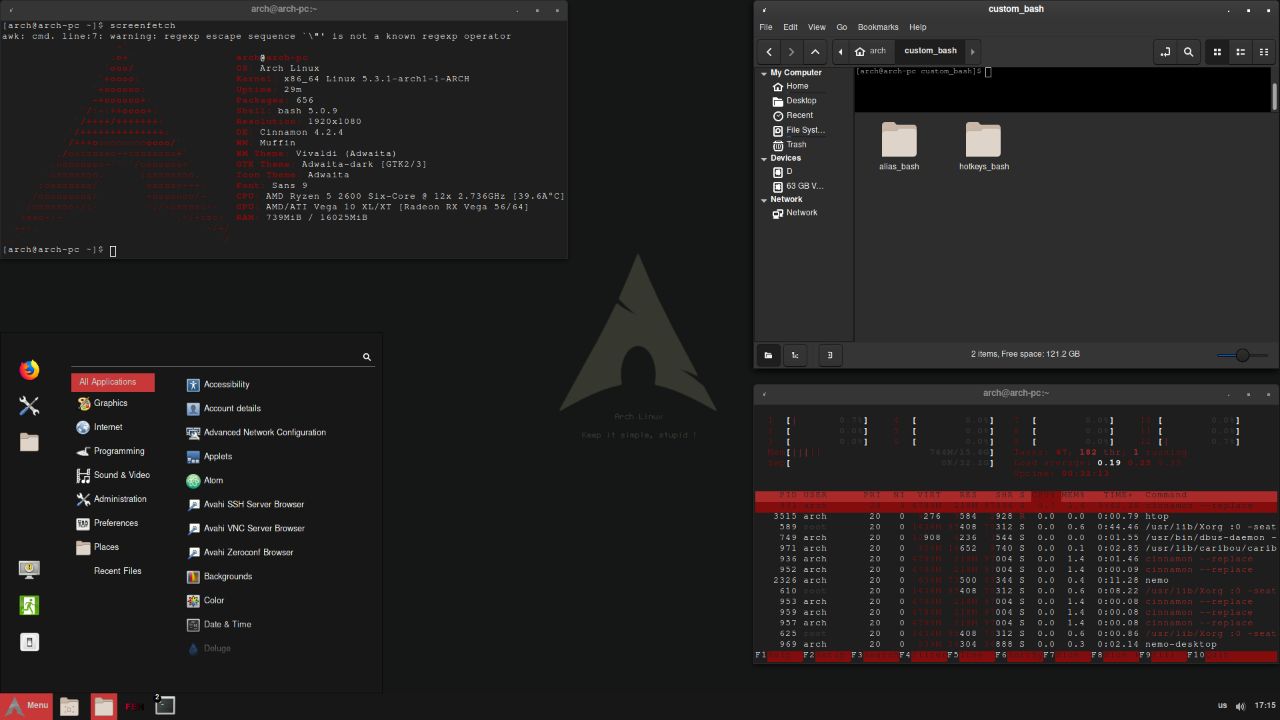The image size is (1280, 720).
Task: Click the search magnifier in application menu
Action: pos(367,357)
